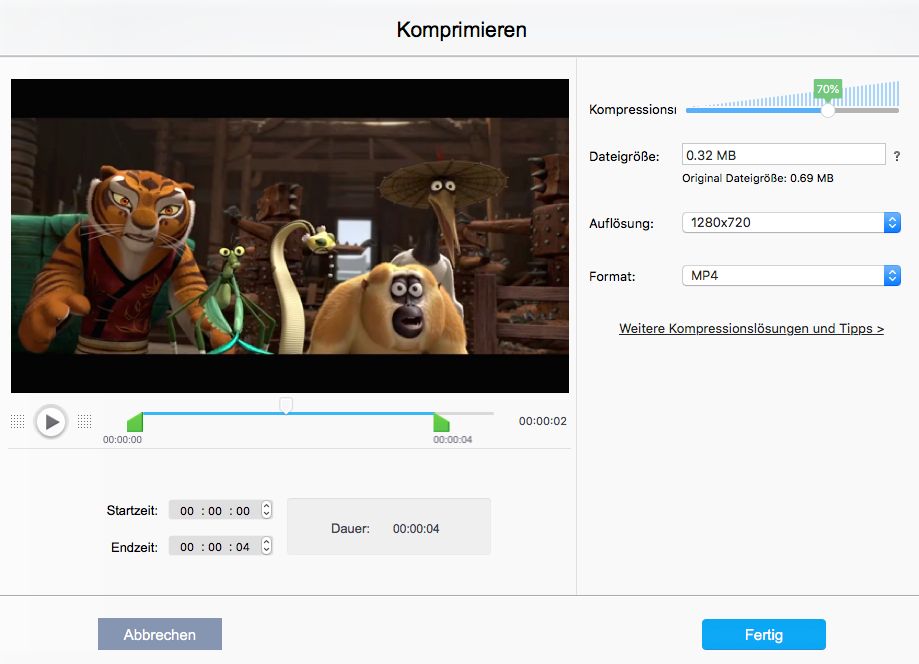Select the Startzeit hours field
This screenshot has width=919, height=664.
(x=187, y=511)
